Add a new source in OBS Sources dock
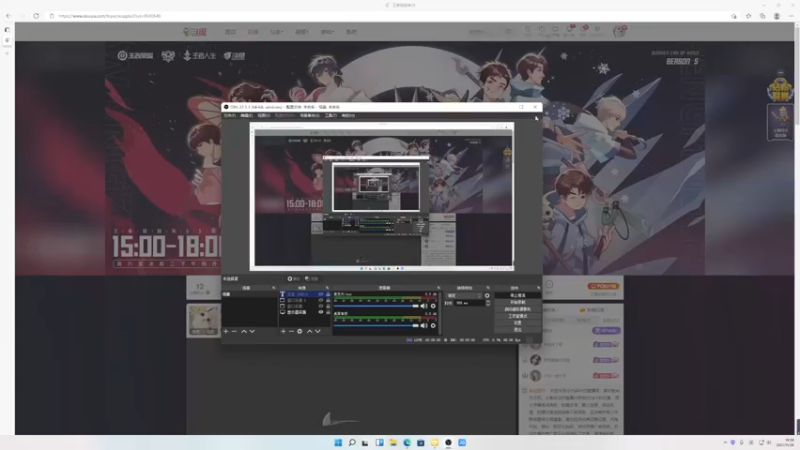Image resolution: width=800 pixels, height=450 pixels. 283,332
